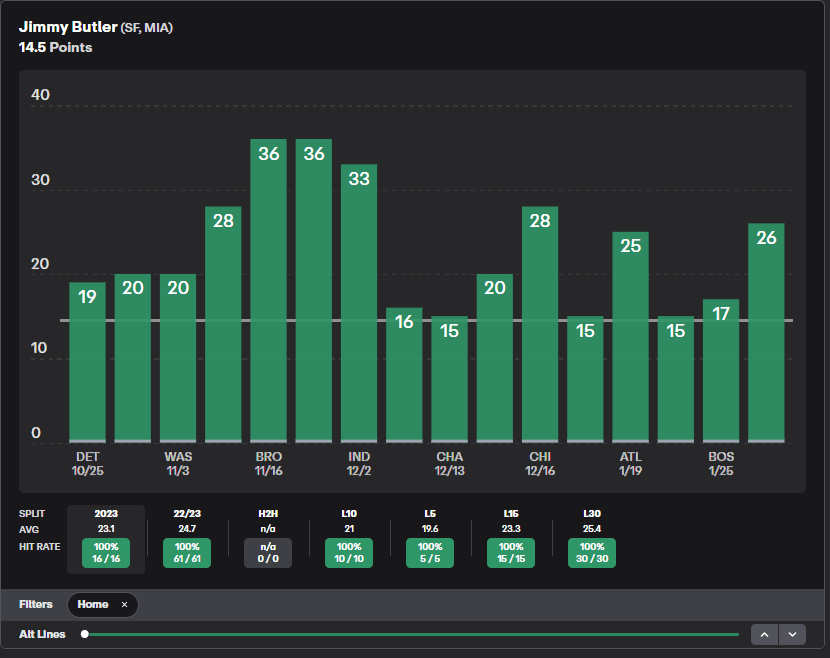Select the L30 split tab
This screenshot has width=830, height=658.
point(592,539)
